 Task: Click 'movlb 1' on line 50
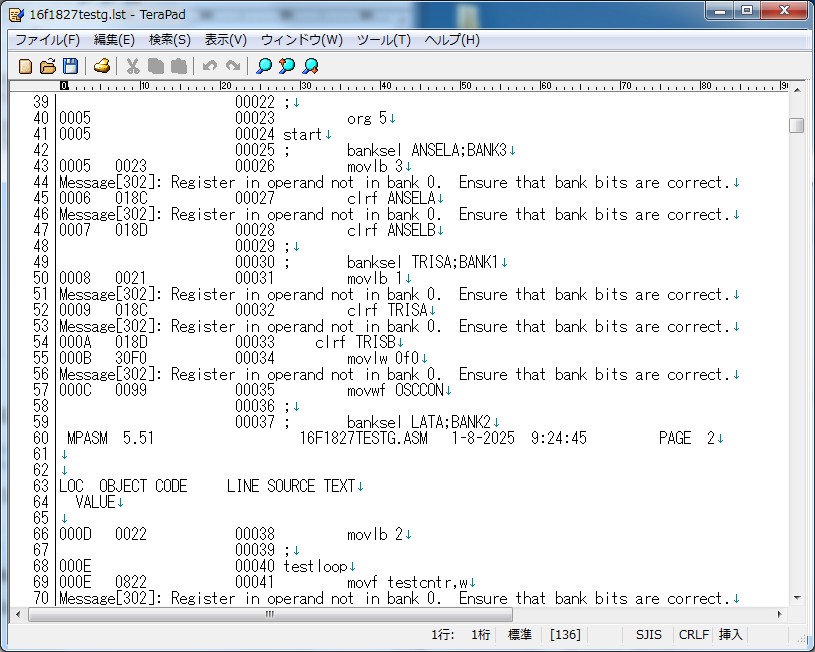pos(375,279)
